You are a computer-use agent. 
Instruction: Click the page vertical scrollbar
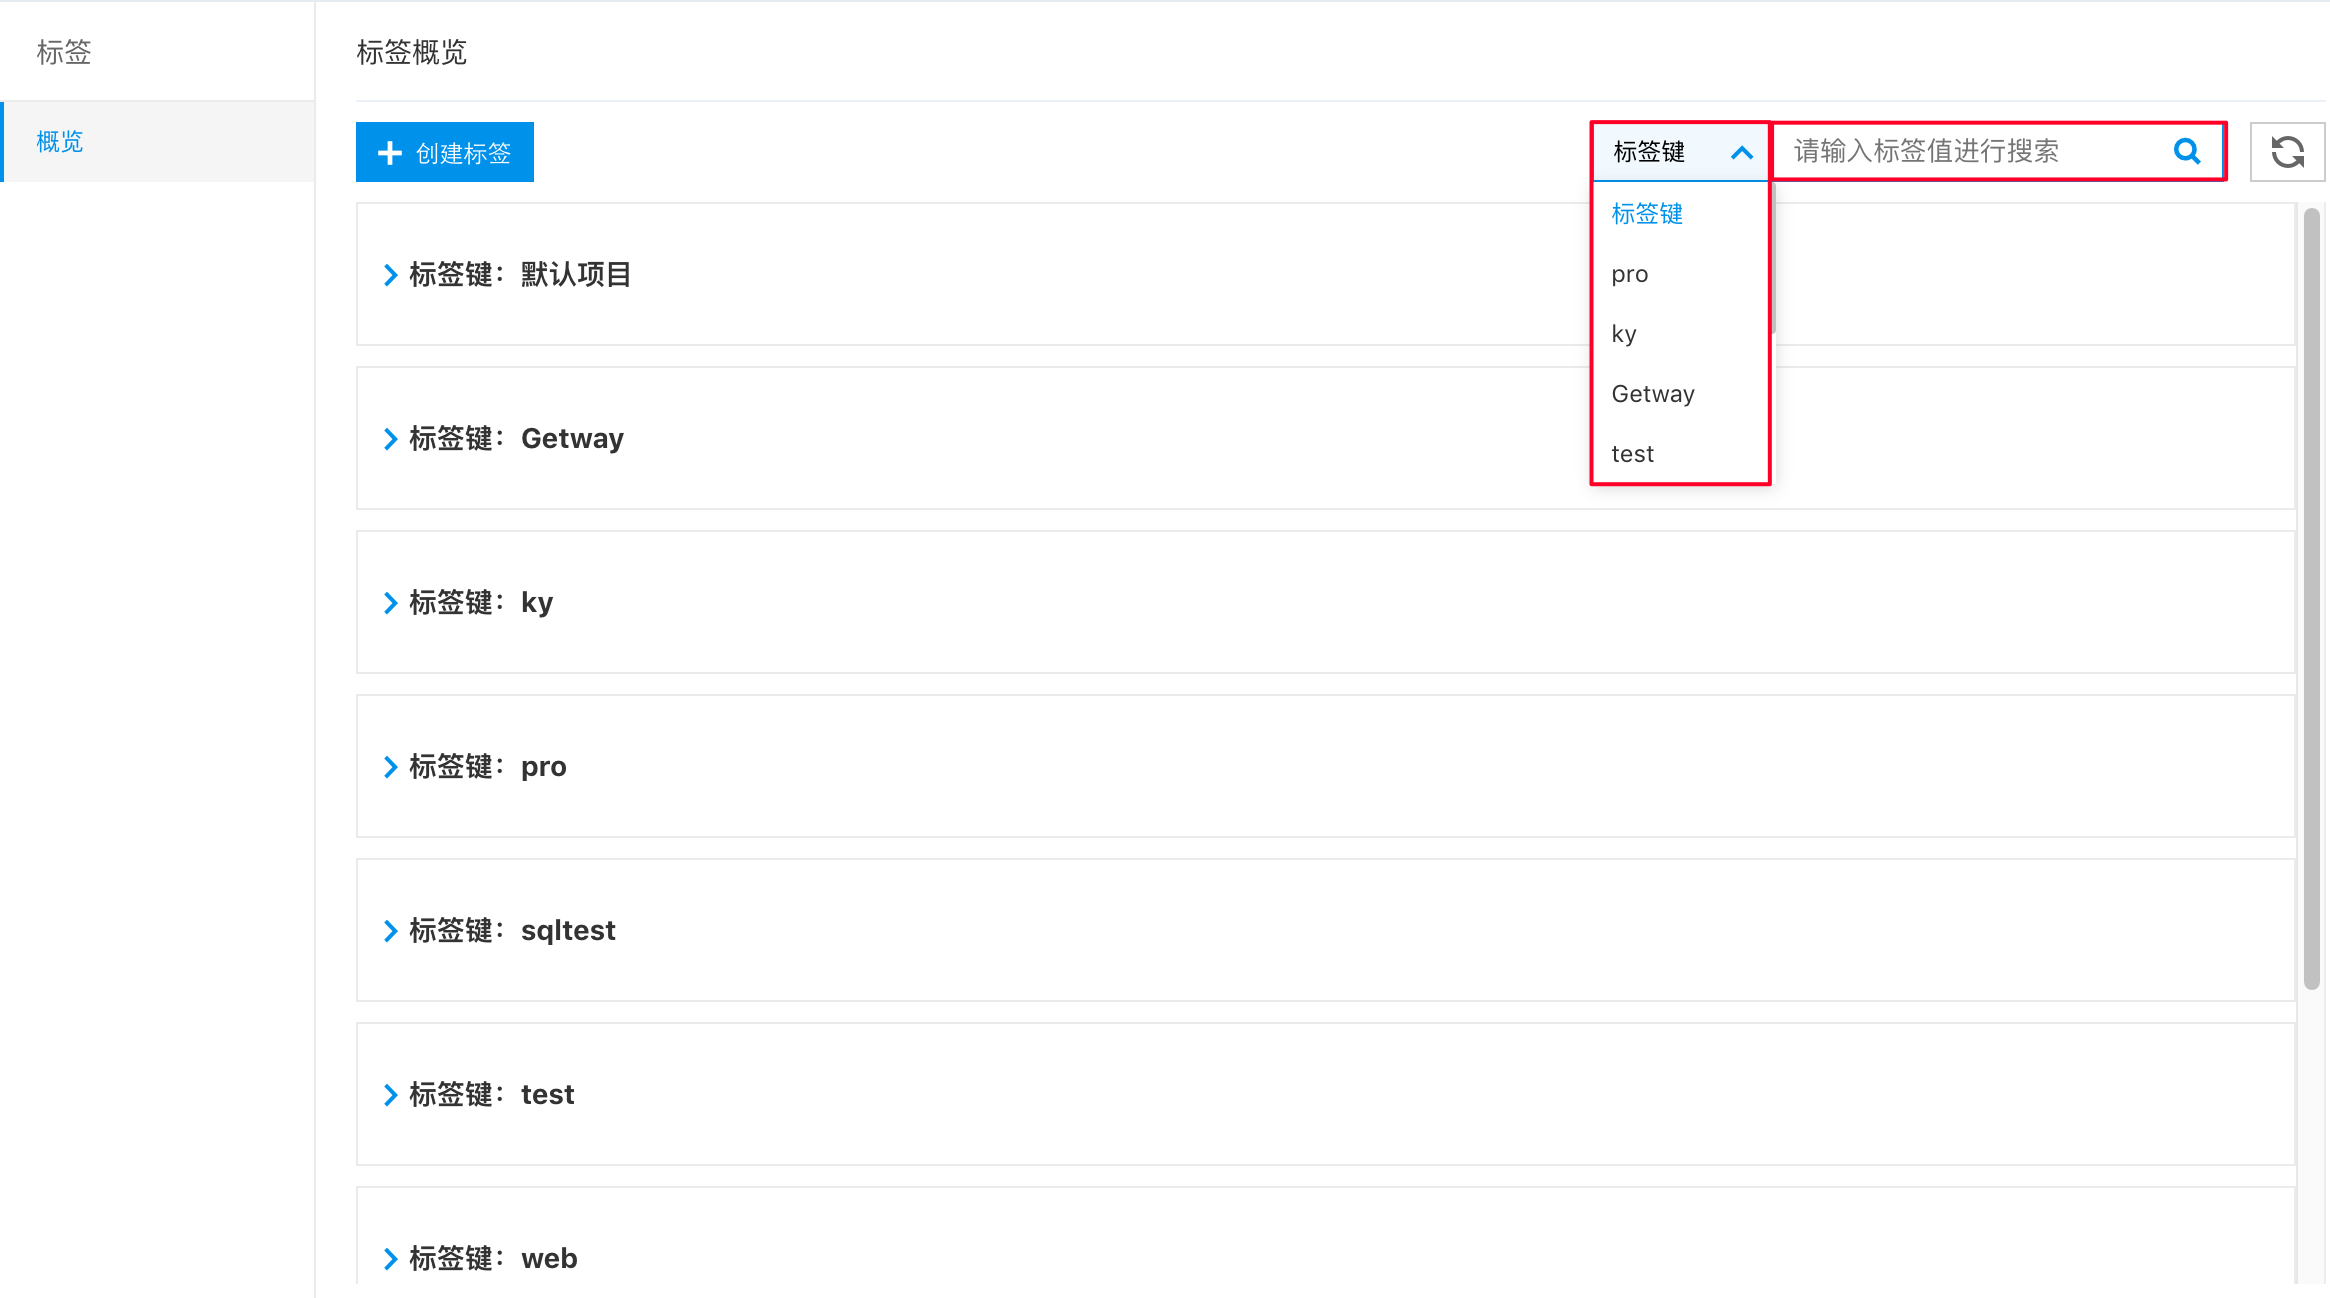[x=2311, y=598]
